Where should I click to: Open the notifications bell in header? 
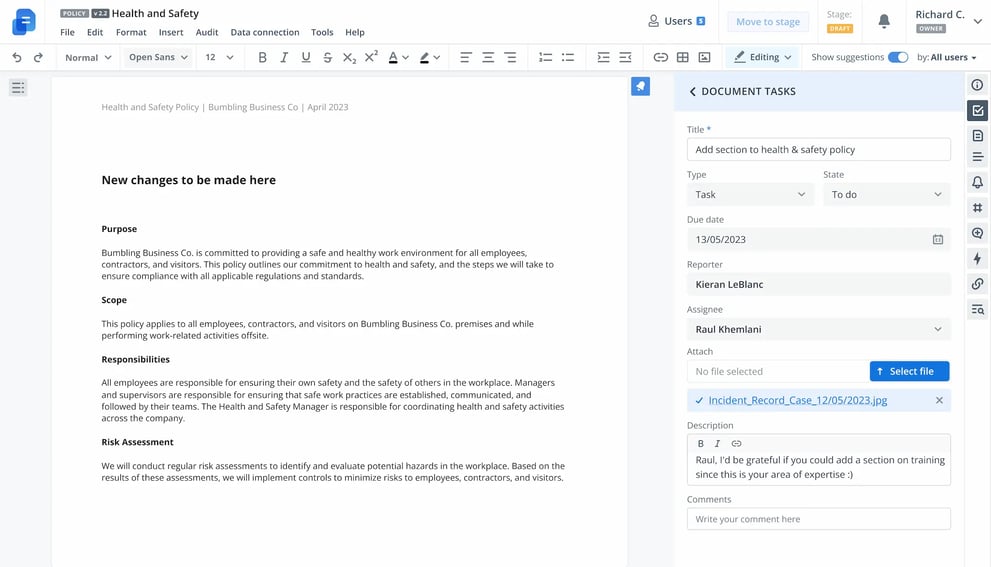[884, 21]
